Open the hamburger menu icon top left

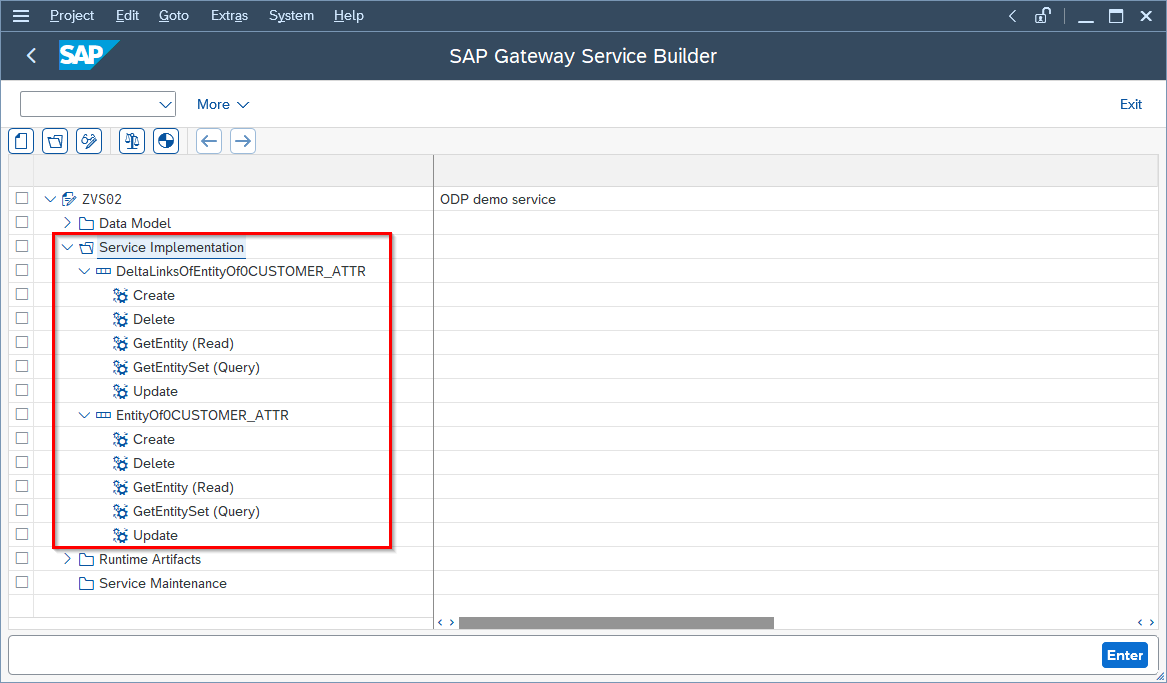(x=21, y=15)
